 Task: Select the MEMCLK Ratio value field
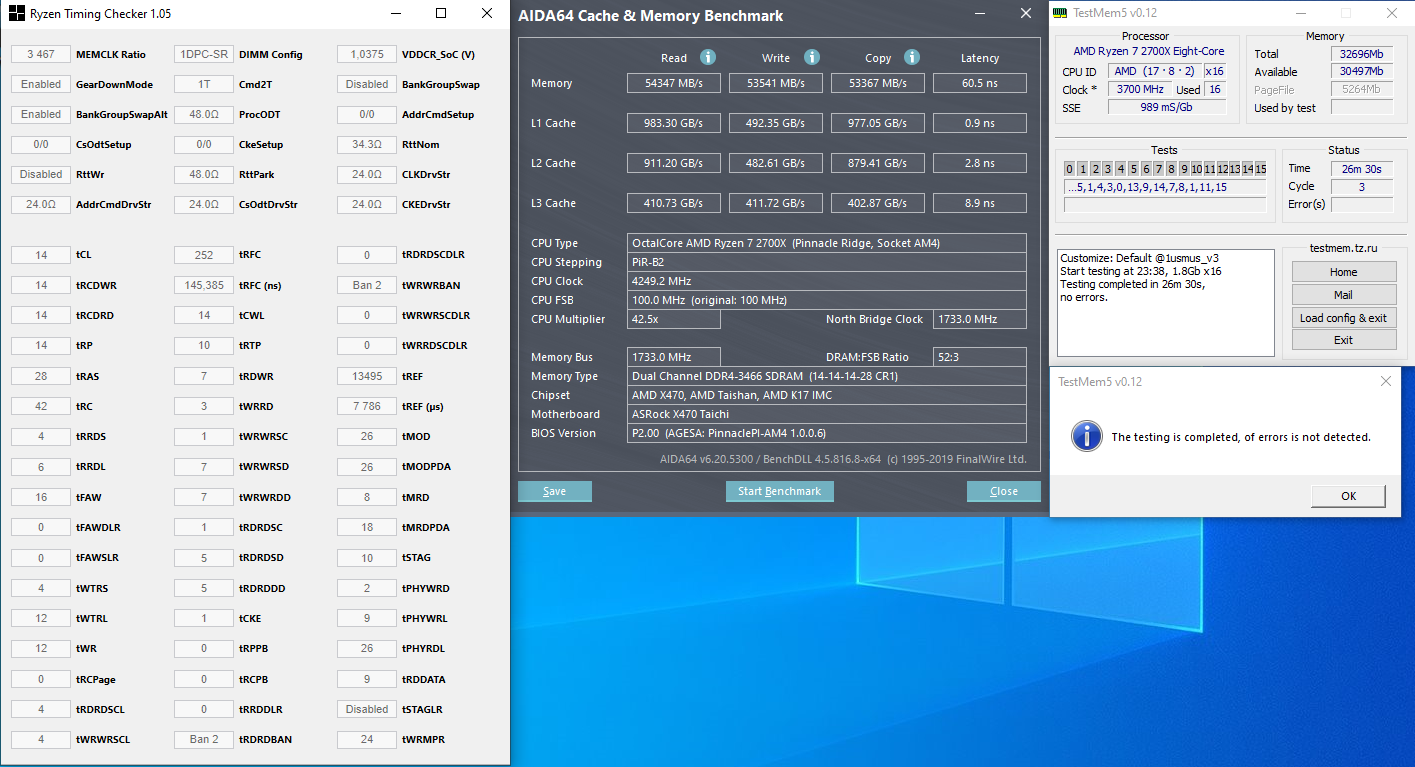(x=41, y=54)
